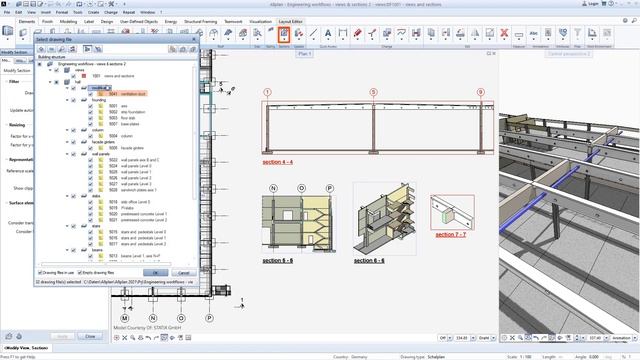
Task: Click the vertical scrollbar in the building structure tree
Action: pos(194,133)
